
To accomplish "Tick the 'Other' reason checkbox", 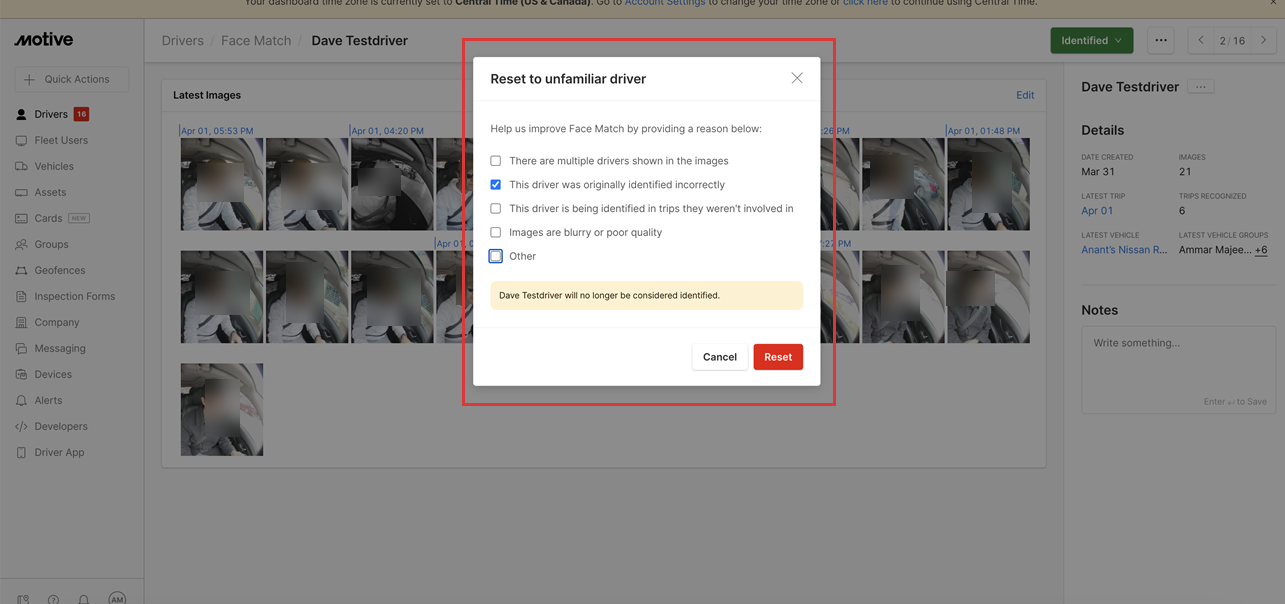I will pyautogui.click(x=495, y=257).
